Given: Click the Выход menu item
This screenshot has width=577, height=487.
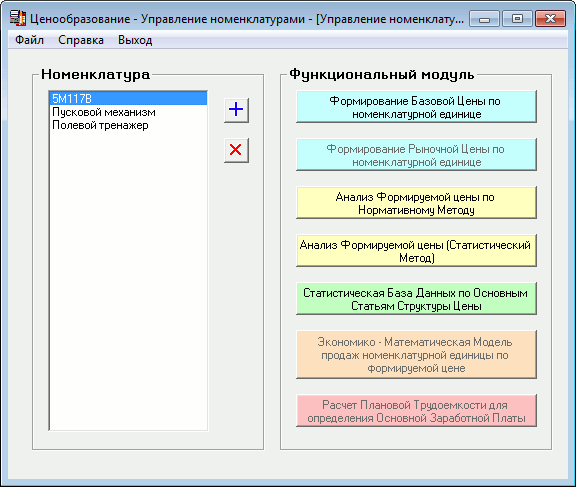Looking at the screenshot, I should [x=135, y=40].
